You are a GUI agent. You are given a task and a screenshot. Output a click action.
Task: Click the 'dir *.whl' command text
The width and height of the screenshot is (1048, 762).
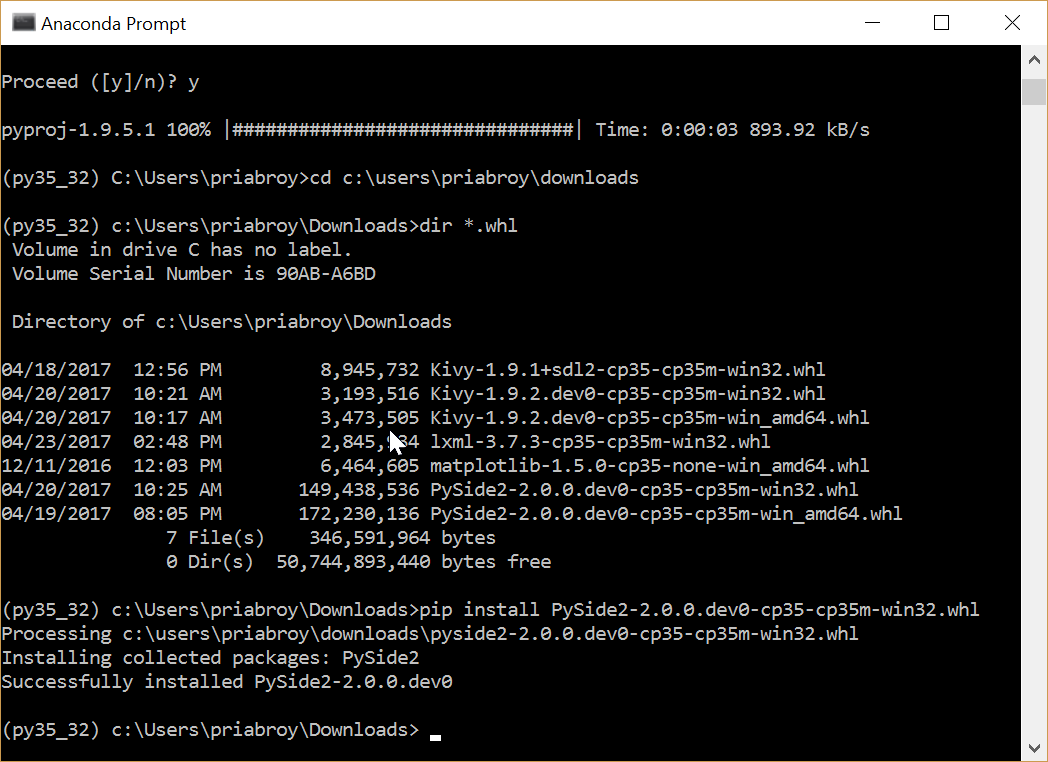coord(469,226)
